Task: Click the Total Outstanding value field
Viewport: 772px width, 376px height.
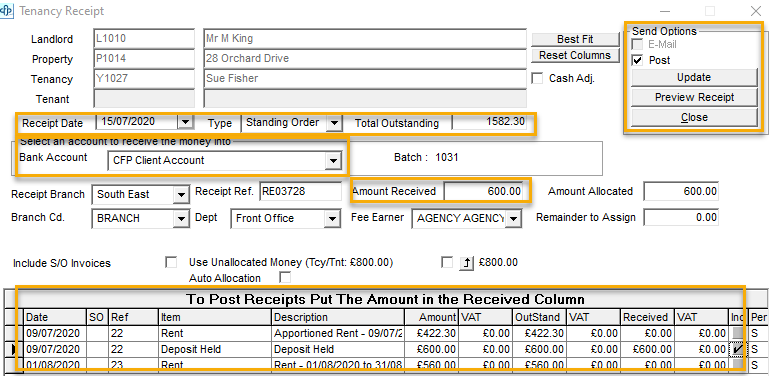Action: (x=489, y=122)
